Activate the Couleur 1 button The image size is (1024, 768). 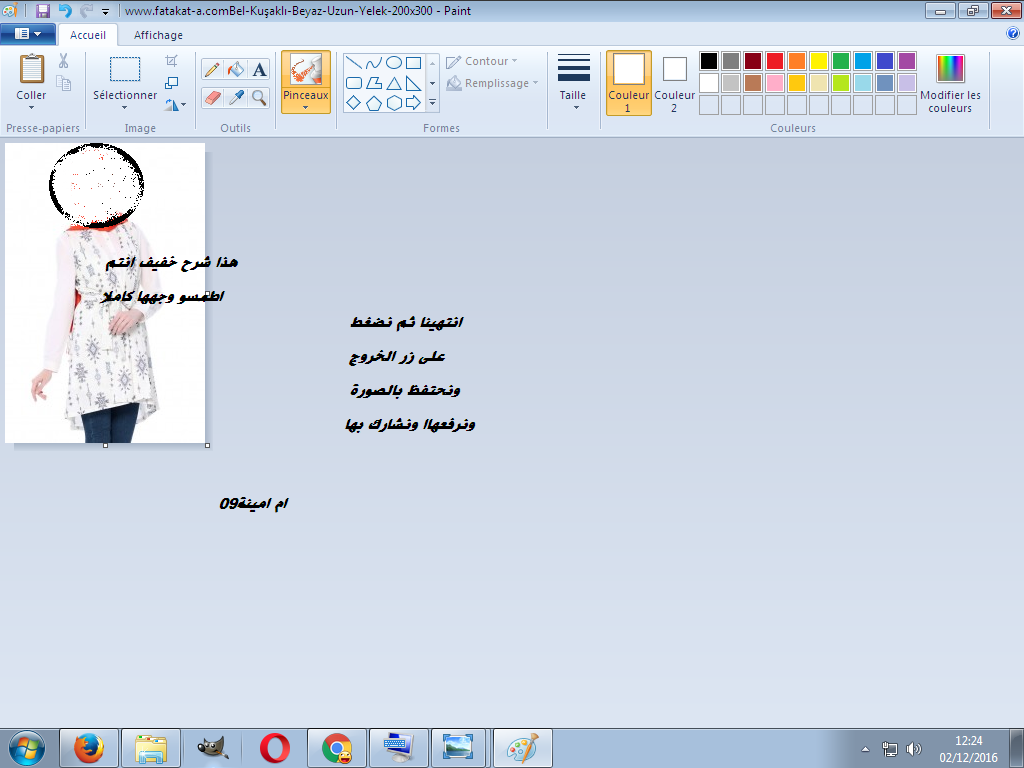(628, 82)
